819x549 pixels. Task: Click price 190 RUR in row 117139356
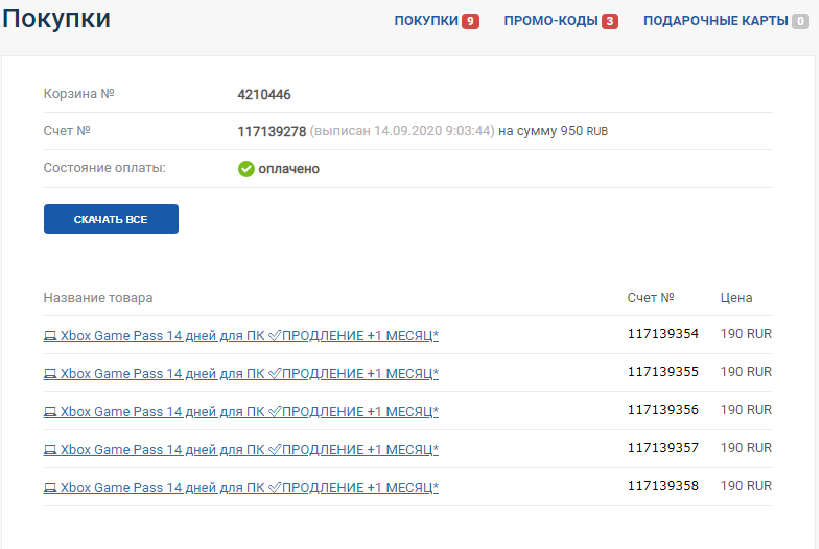click(x=746, y=410)
